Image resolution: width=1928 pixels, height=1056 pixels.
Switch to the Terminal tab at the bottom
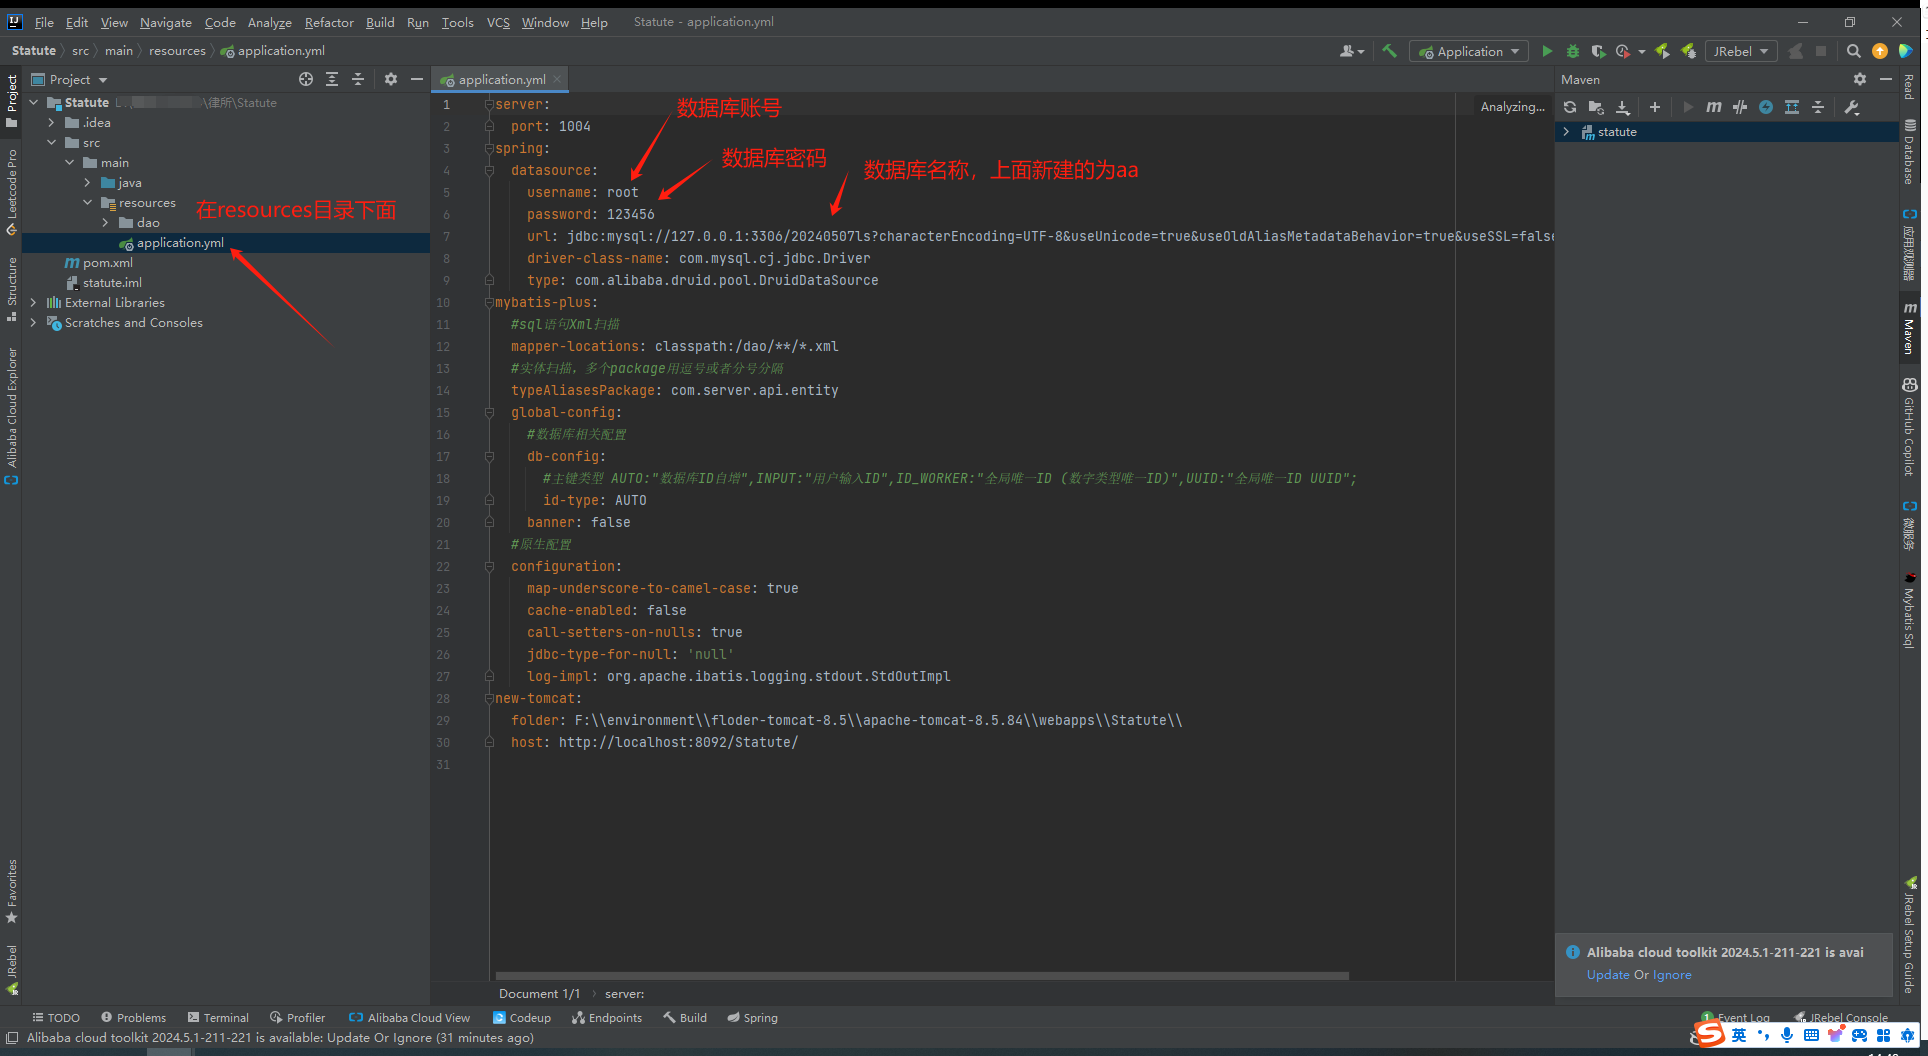pyautogui.click(x=218, y=1018)
